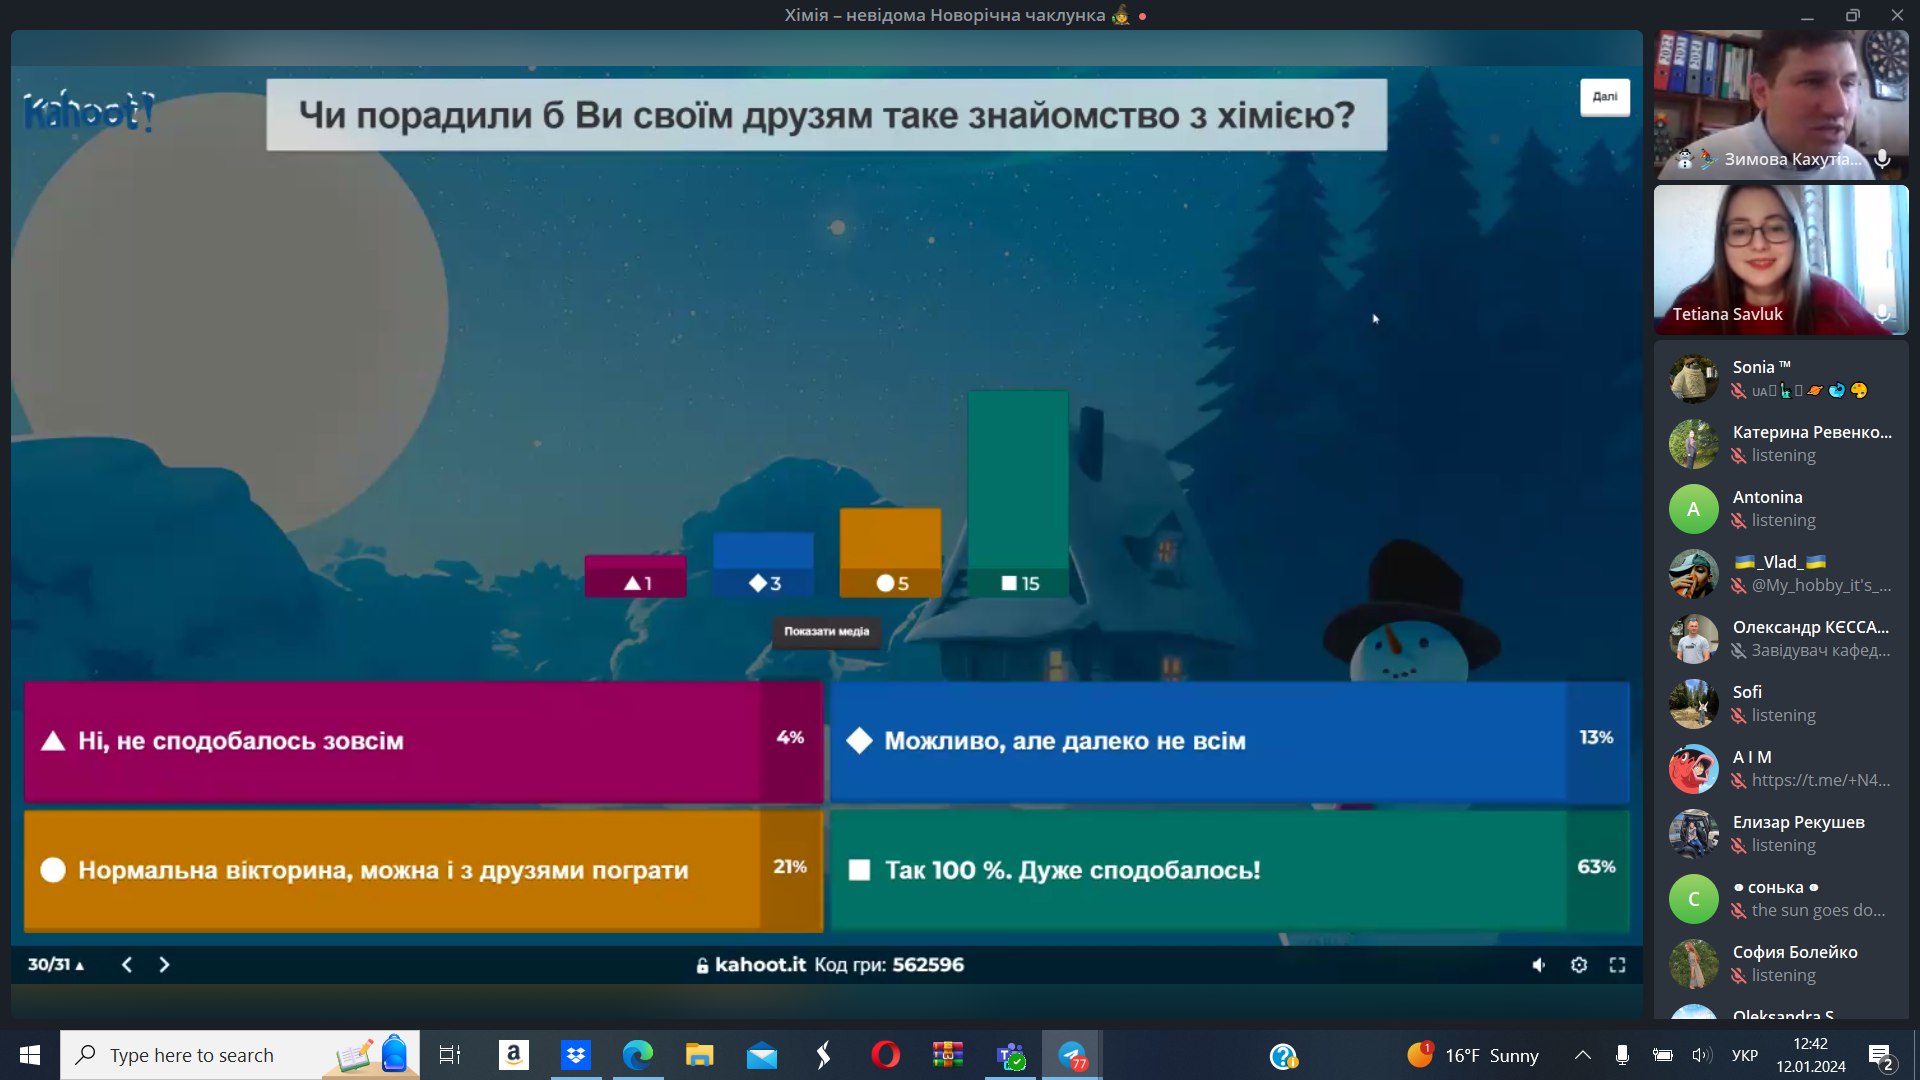The width and height of the screenshot is (1920, 1080).
Task: Open Kahoot settings gear icon
Action: [1579, 965]
